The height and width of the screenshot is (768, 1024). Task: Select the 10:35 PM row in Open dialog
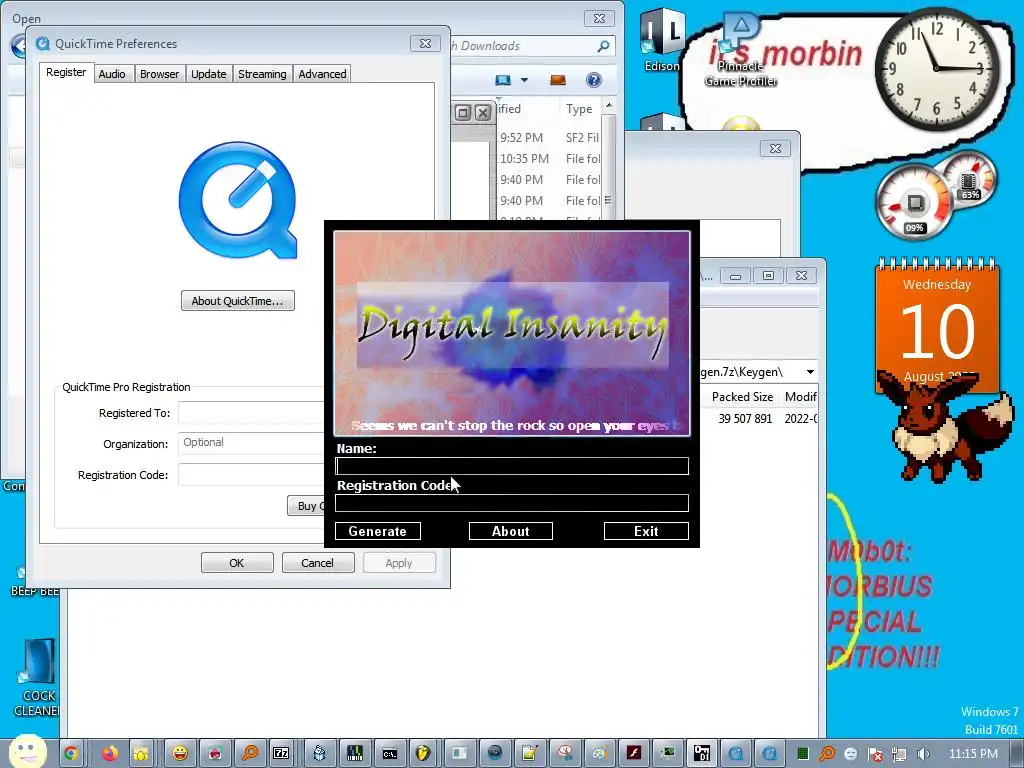(x=549, y=159)
